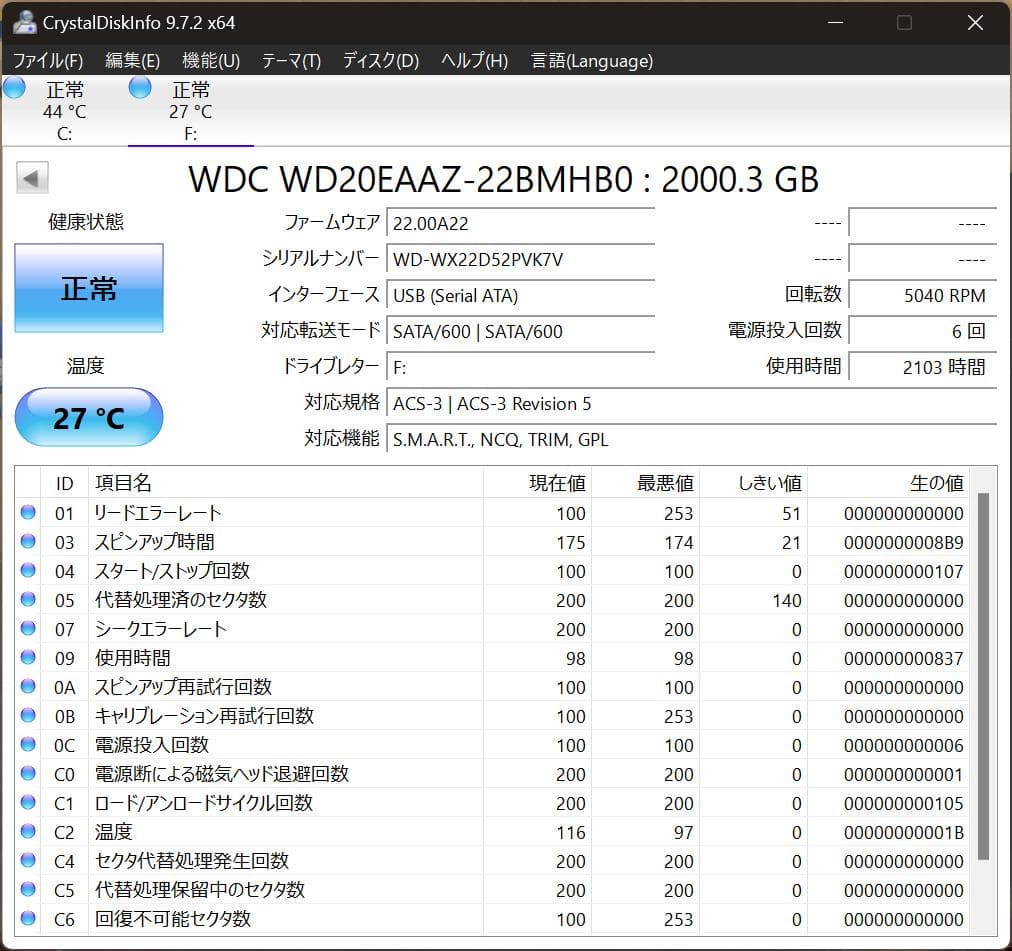Select the 代替処理済のセクタ数 attribute name

[181, 600]
